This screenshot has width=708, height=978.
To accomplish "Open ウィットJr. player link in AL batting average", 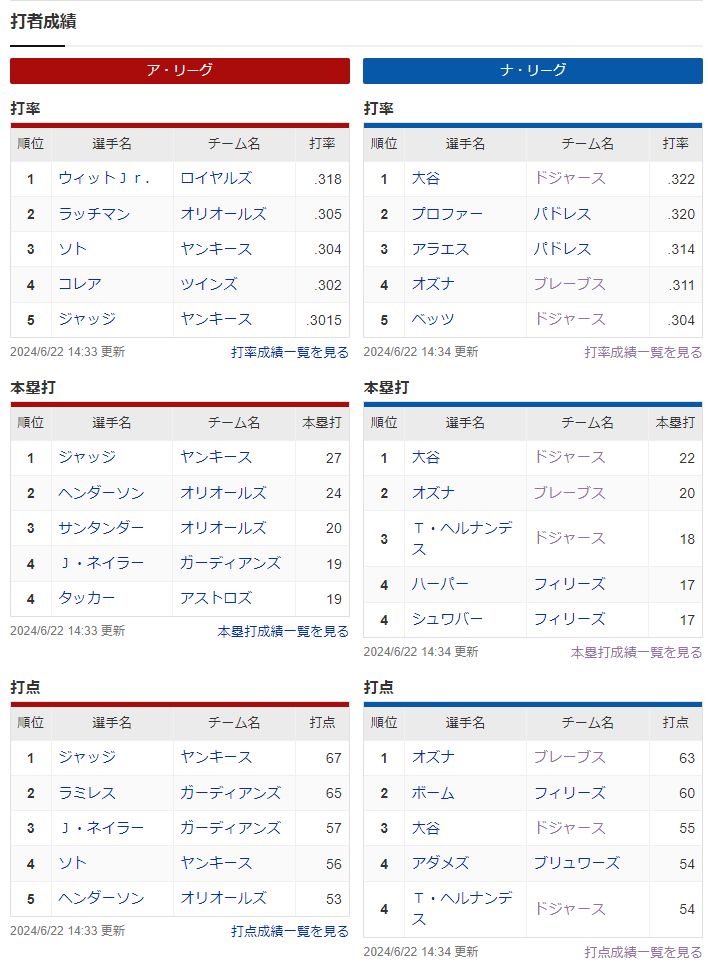I will point(104,178).
